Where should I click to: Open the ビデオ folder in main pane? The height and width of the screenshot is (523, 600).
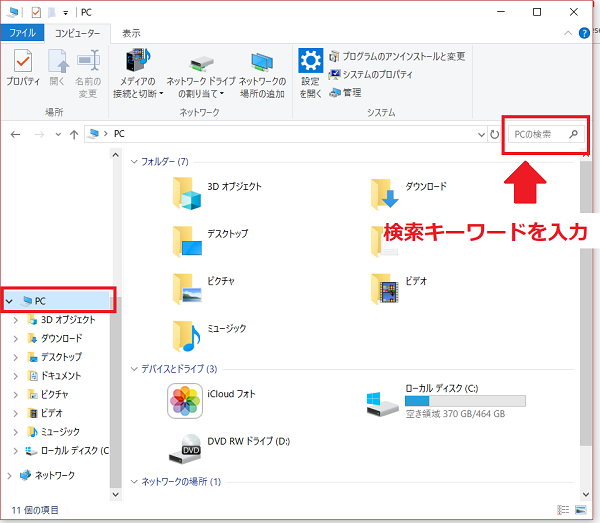399,288
